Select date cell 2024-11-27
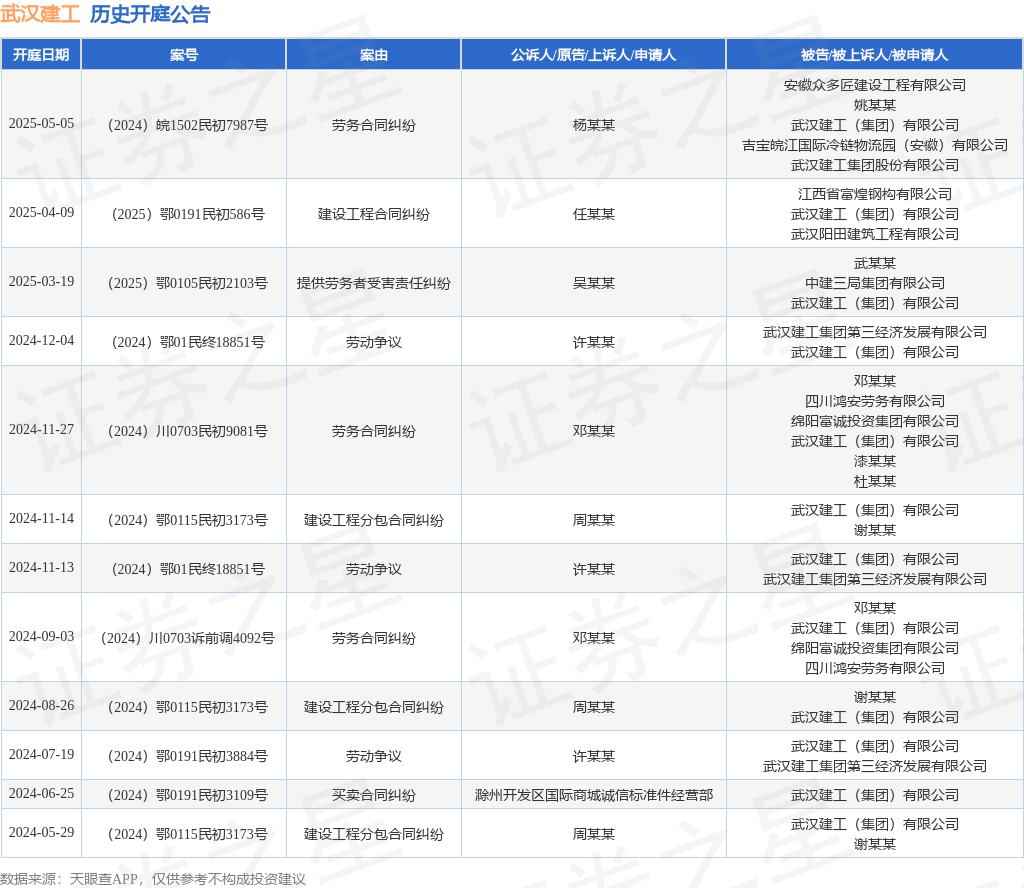Image resolution: width=1024 pixels, height=888 pixels. (41, 429)
